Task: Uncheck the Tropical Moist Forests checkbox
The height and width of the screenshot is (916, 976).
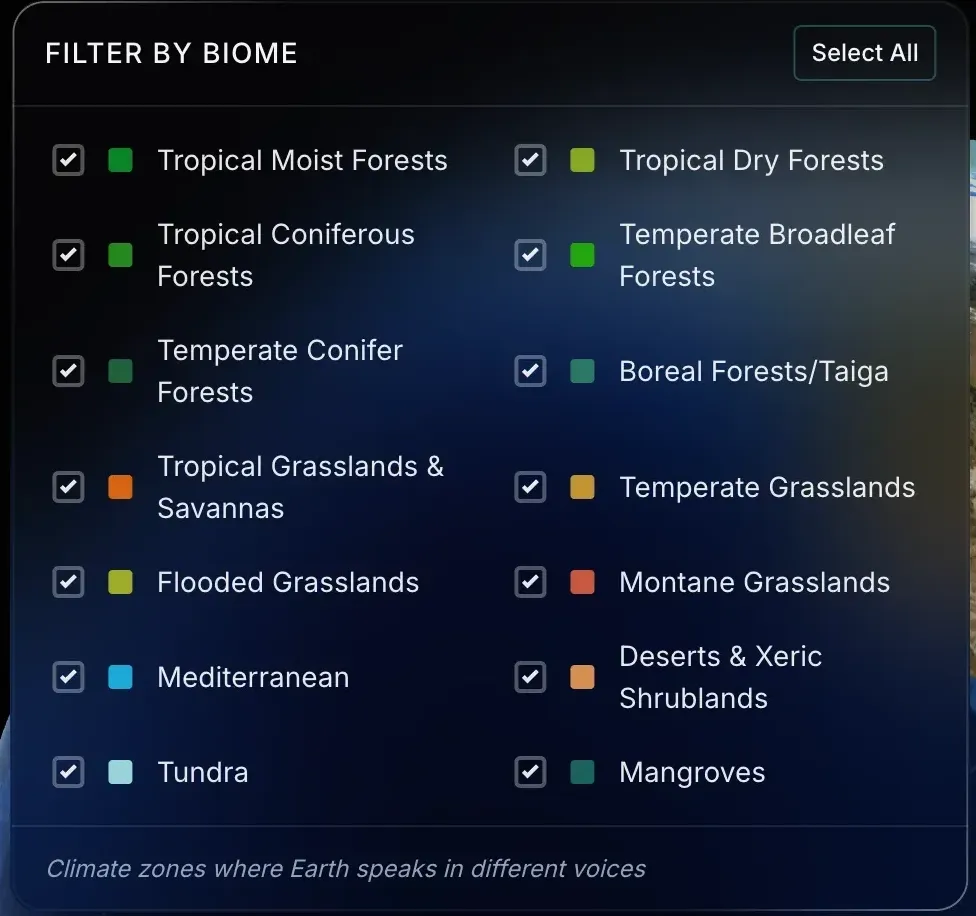Action: click(x=68, y=159)
